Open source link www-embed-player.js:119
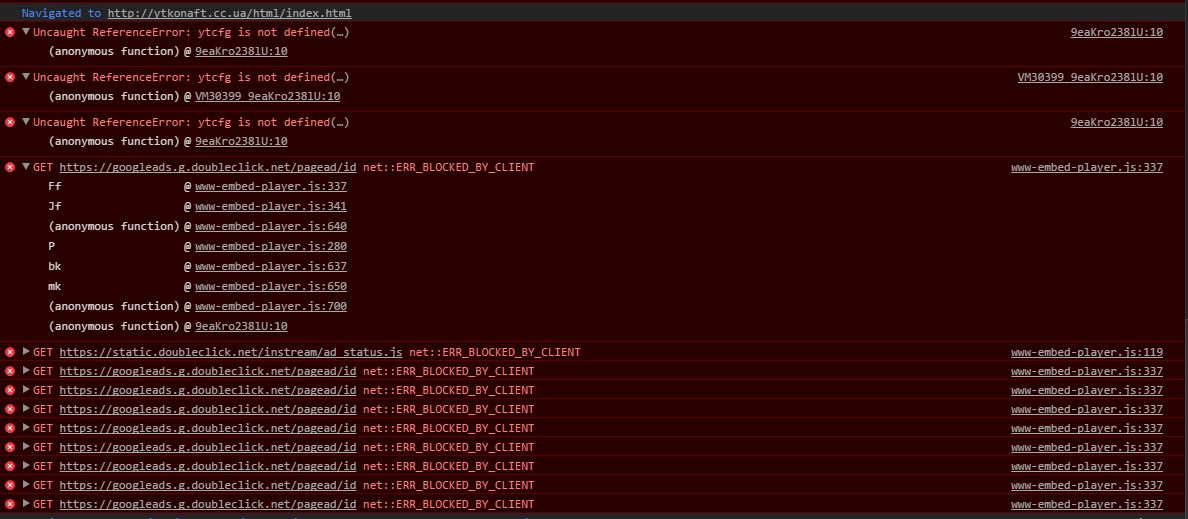The width and height of the screenshot is (1188, 519). tap(1086, 353)
